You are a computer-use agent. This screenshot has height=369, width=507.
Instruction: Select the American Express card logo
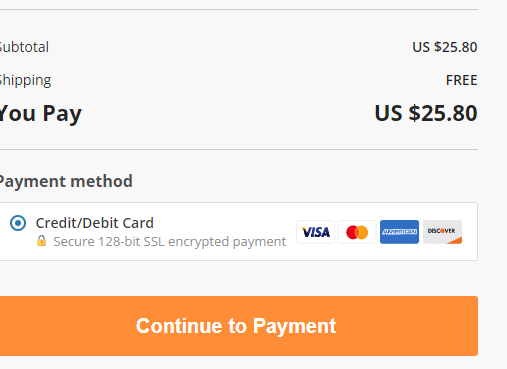[x=399, y=232]
